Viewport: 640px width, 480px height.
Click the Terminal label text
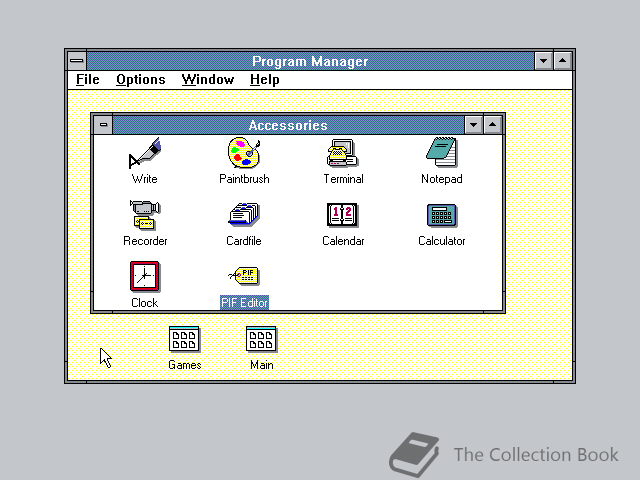[343, 179]
